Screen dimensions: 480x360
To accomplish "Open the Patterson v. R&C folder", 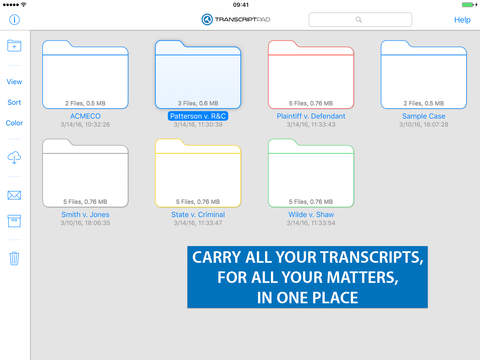I will pos(198,75).
